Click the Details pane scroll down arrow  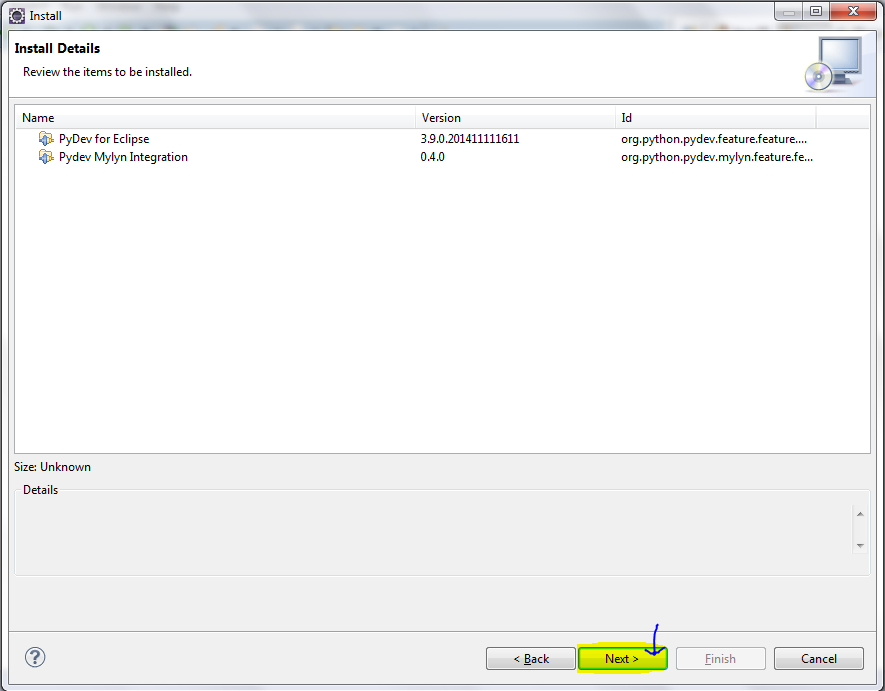[860, 545]
